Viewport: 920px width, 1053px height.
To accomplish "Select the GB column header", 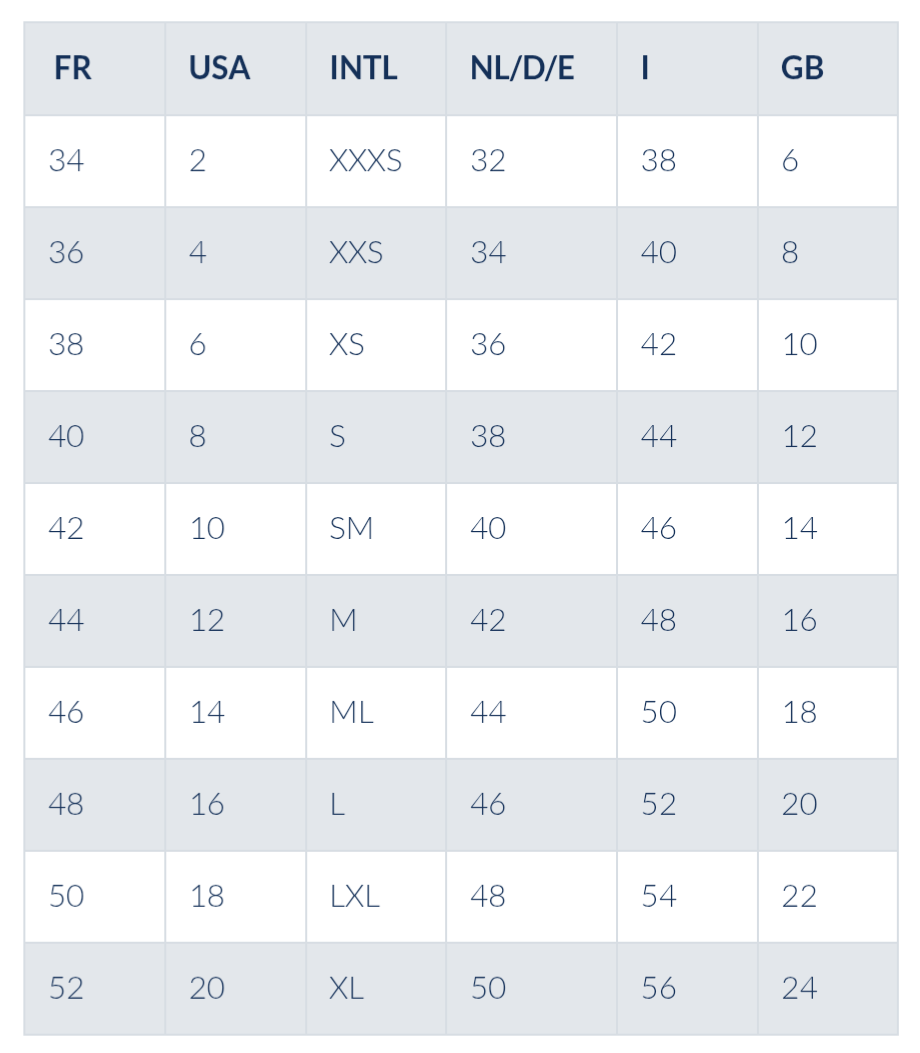I will coord(828,68).
